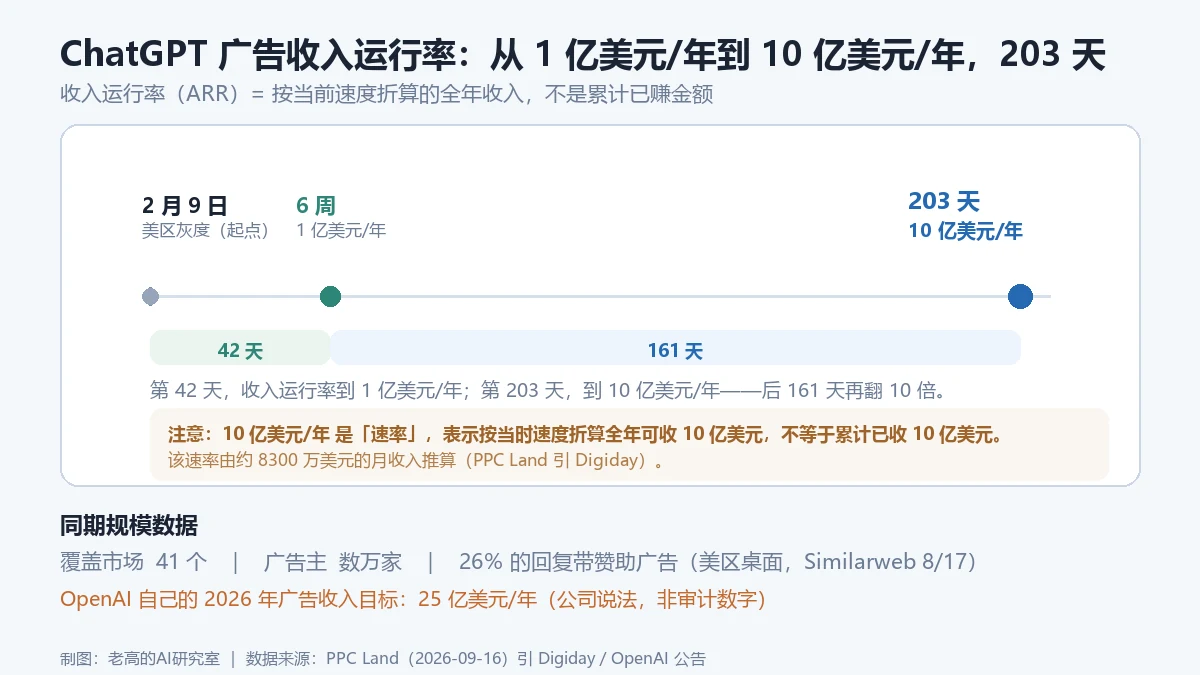The width and height of the screenshot is (1200, 675).
Task: Click '1 亿美元/年' under 6 周
Action: click(x=341, y=231)
